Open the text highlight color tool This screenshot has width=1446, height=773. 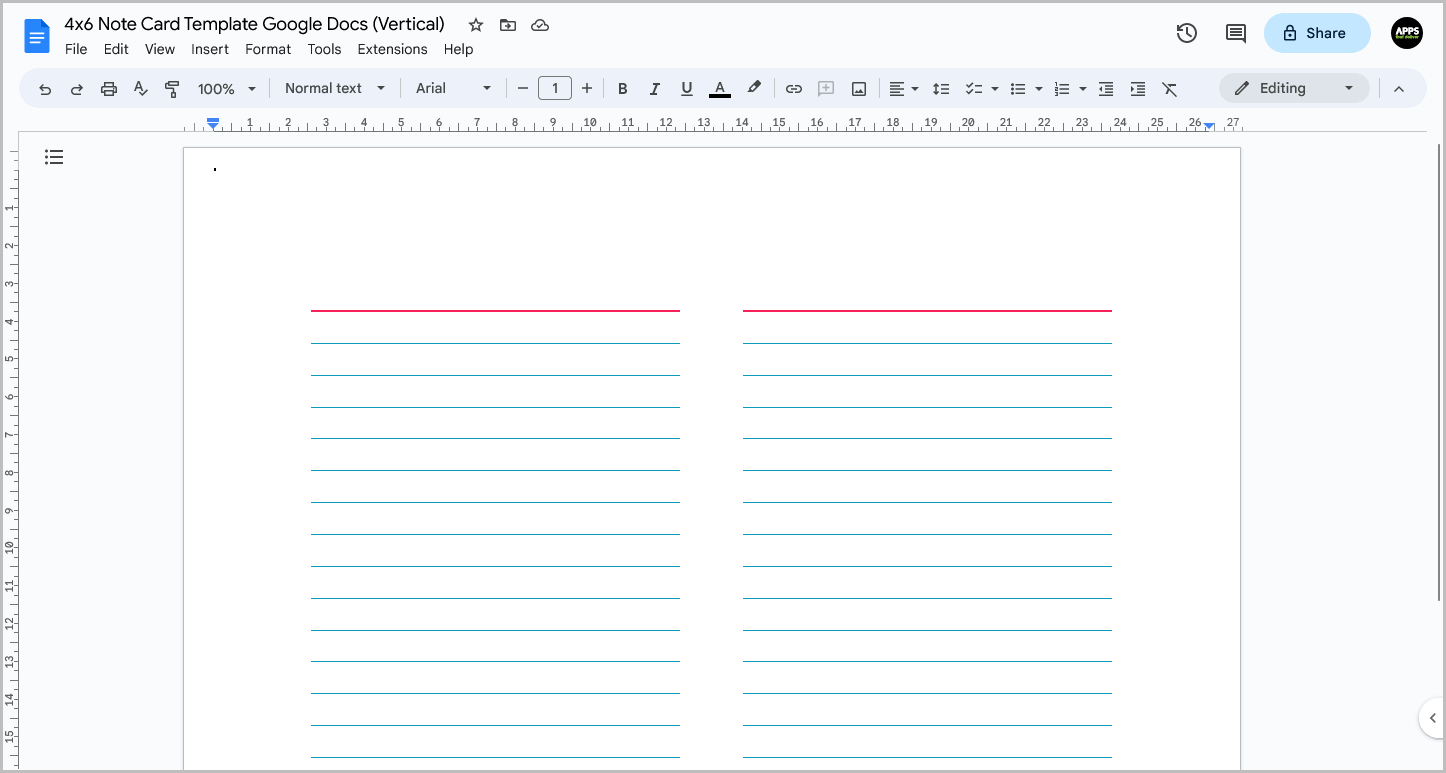pyautogui.click(x=754, y=88)
